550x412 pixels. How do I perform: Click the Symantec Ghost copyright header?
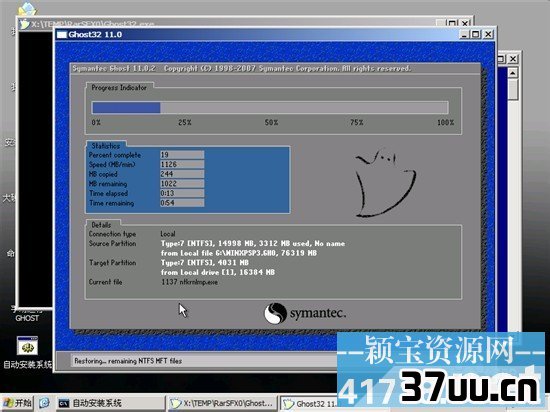(x=241, y=68)
